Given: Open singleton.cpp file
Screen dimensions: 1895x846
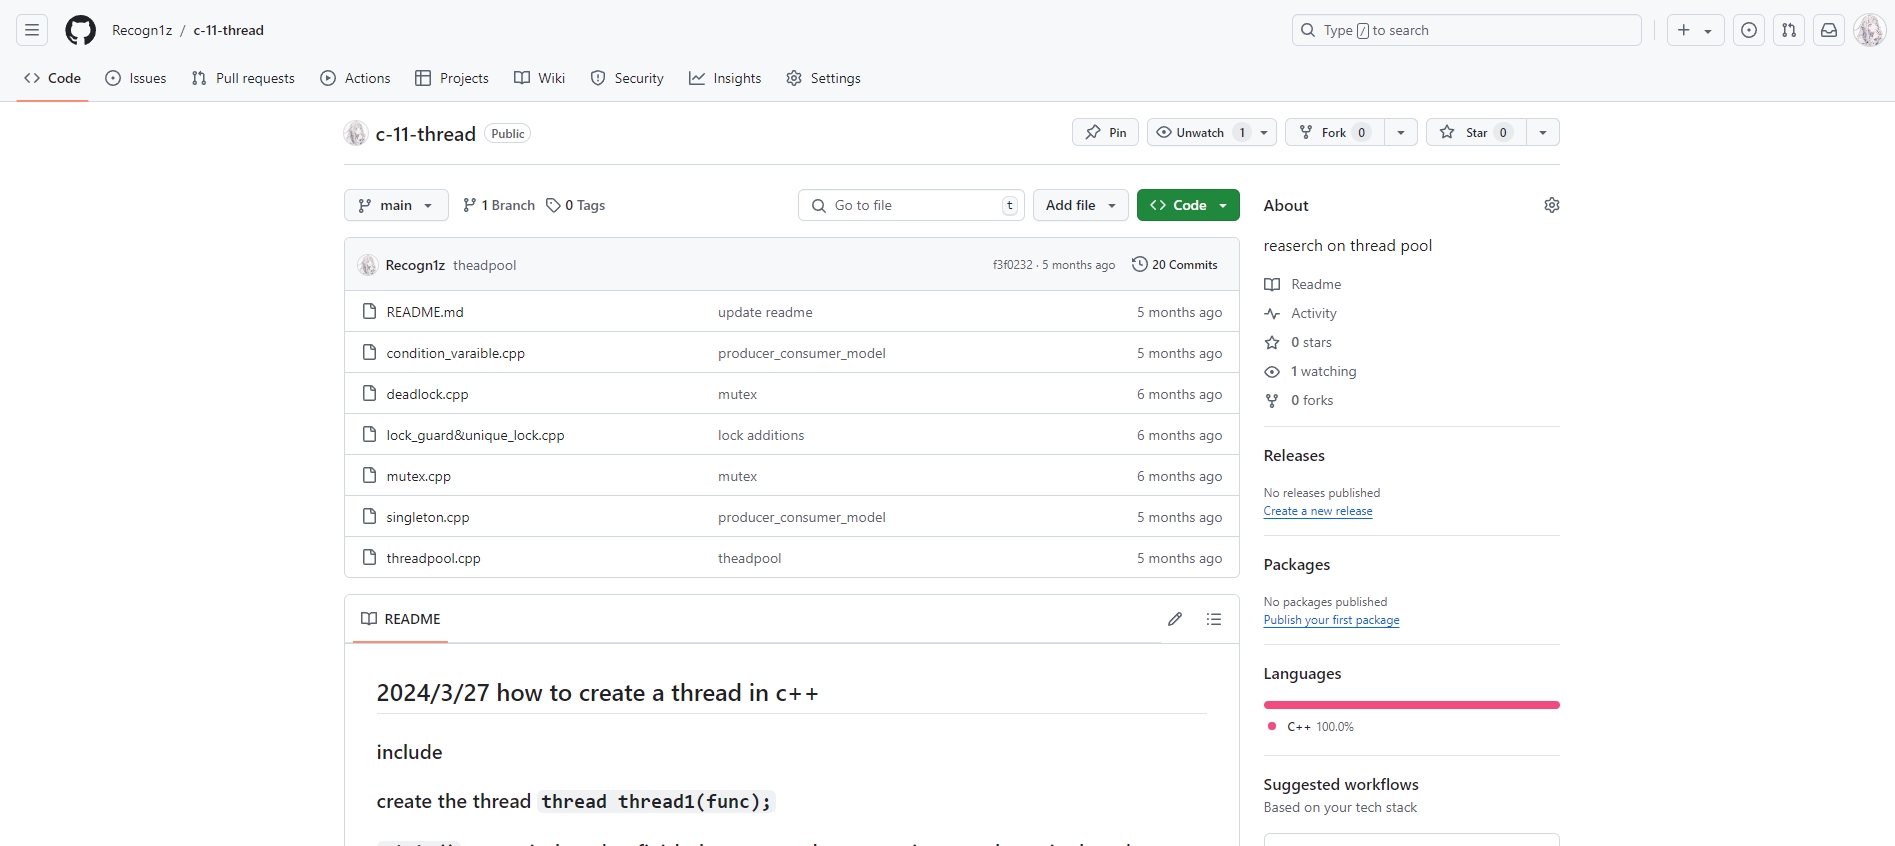Looking at the screenshot, I should 428,517.
